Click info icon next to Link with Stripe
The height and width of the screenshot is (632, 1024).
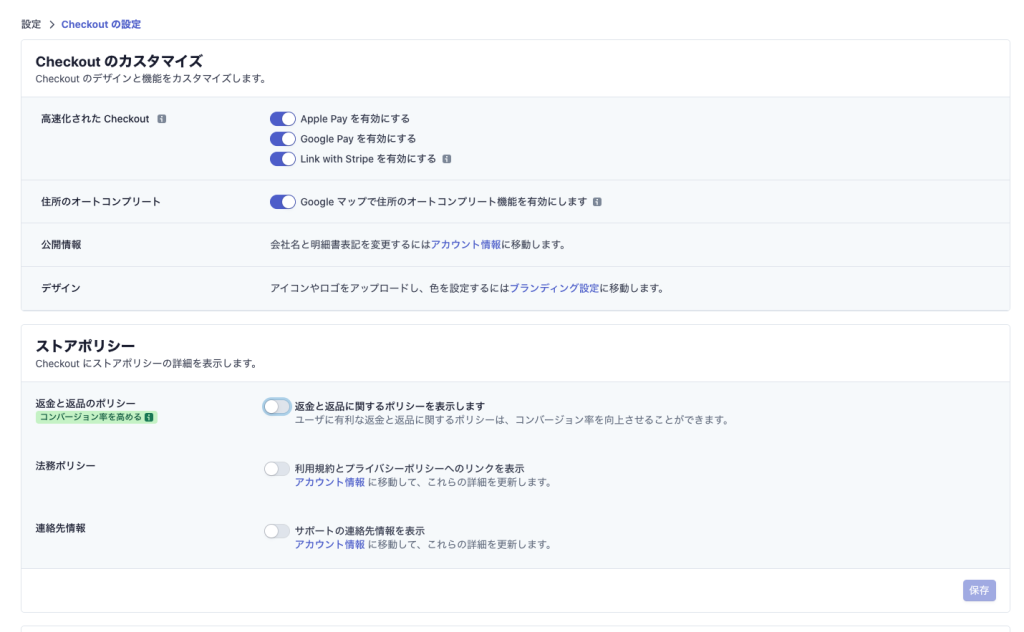pos(447,159)
